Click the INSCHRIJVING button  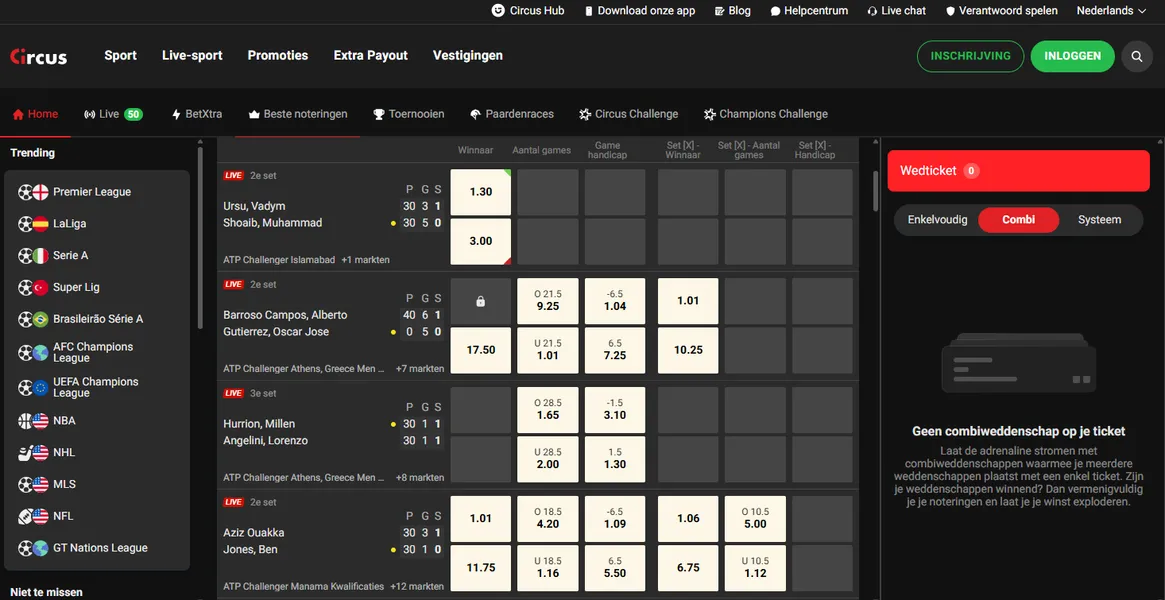coord(970,56)
